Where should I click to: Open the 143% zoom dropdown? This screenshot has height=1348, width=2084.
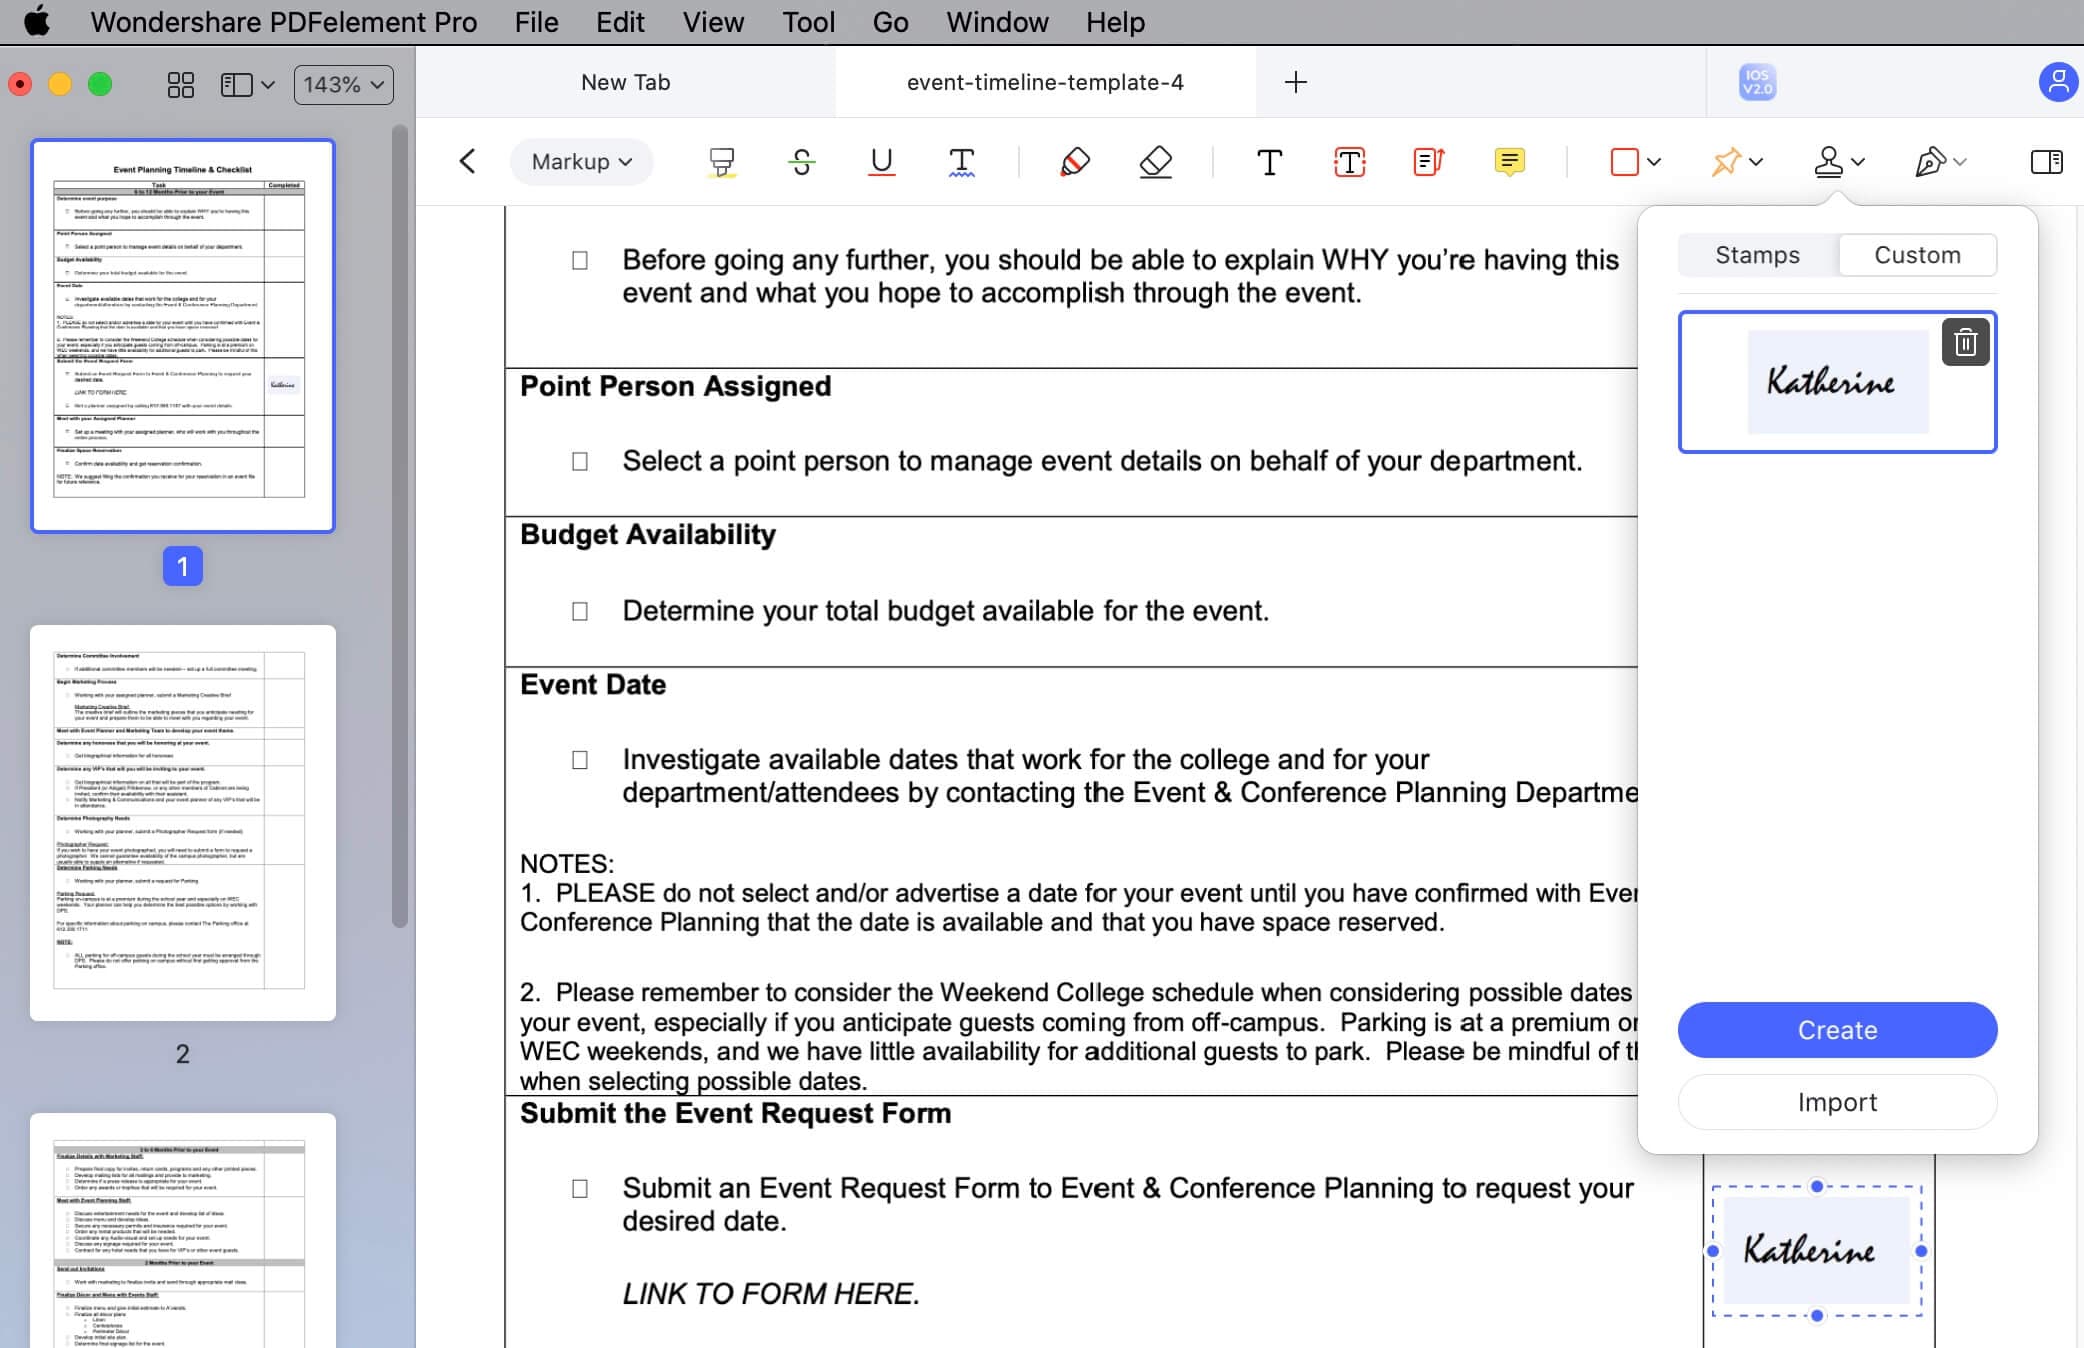point(343,85)
